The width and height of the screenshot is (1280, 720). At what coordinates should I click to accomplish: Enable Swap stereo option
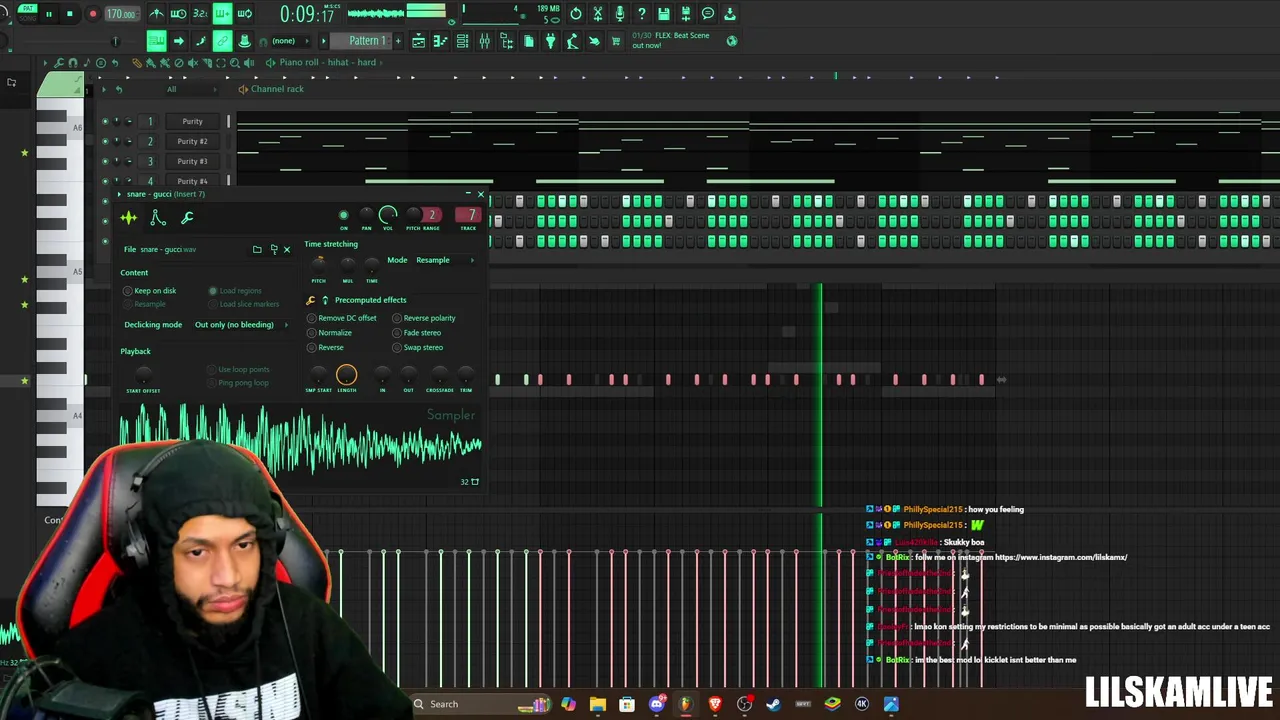tap(418, 347)
